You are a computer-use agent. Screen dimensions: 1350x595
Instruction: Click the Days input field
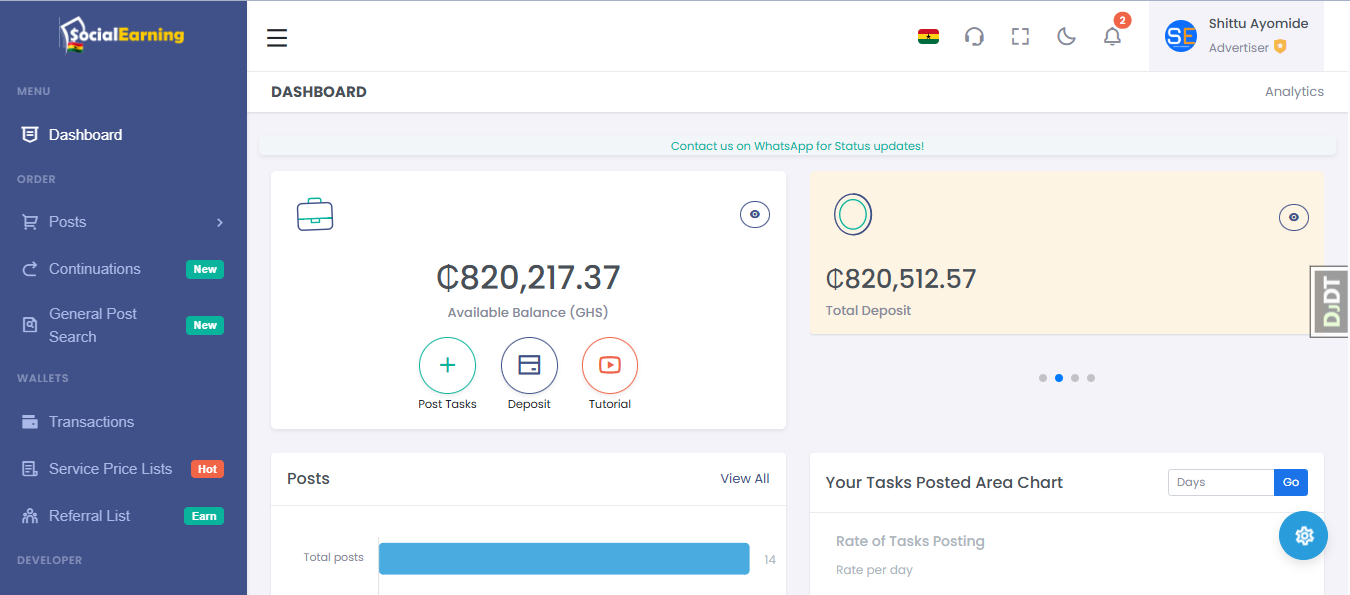tap(1220, 482)
